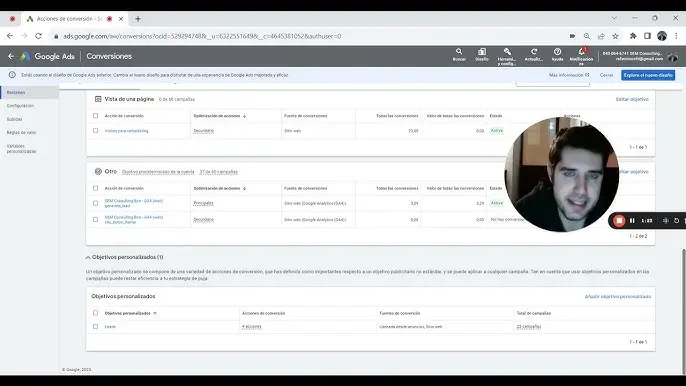Go back in browser history
This screenshot has width=686, height=386.
point(10,36)
